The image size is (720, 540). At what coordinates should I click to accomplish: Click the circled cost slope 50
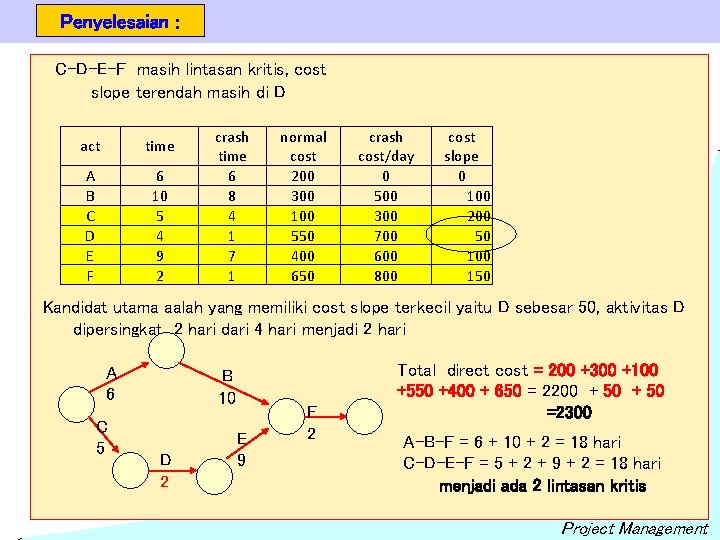[x=482, y=236]
